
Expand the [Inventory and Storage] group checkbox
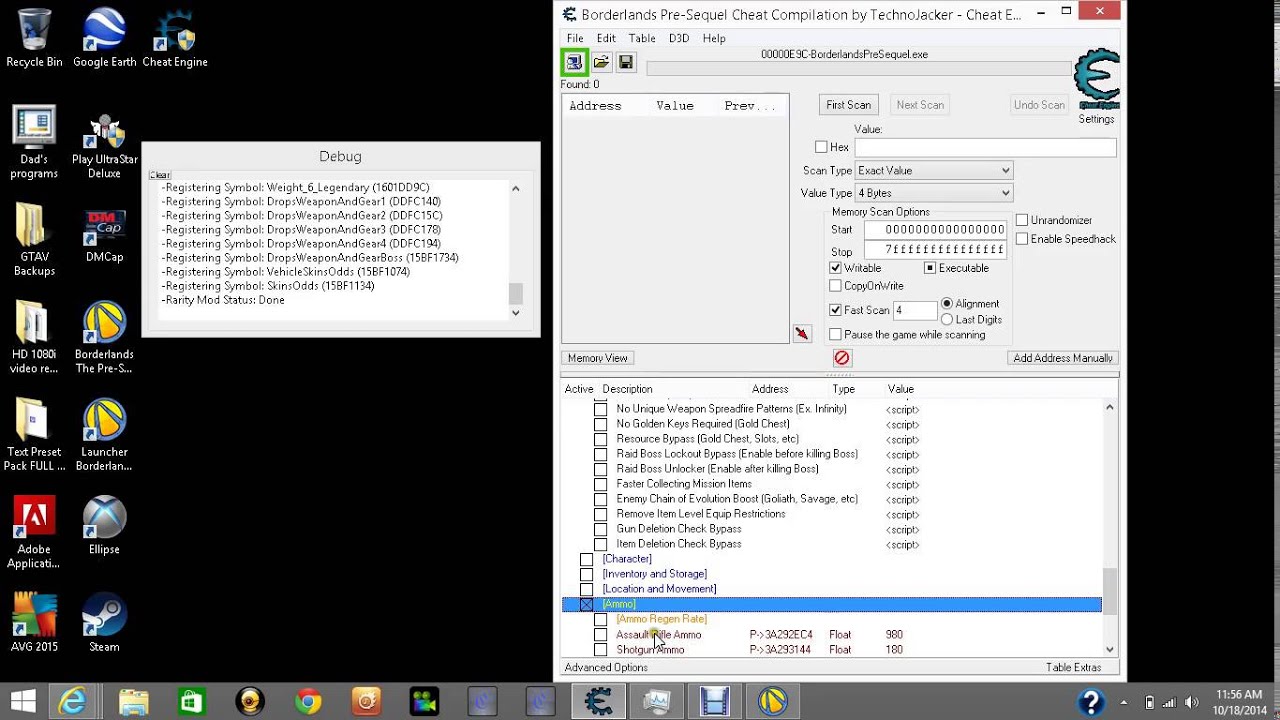tap(587, 574)
